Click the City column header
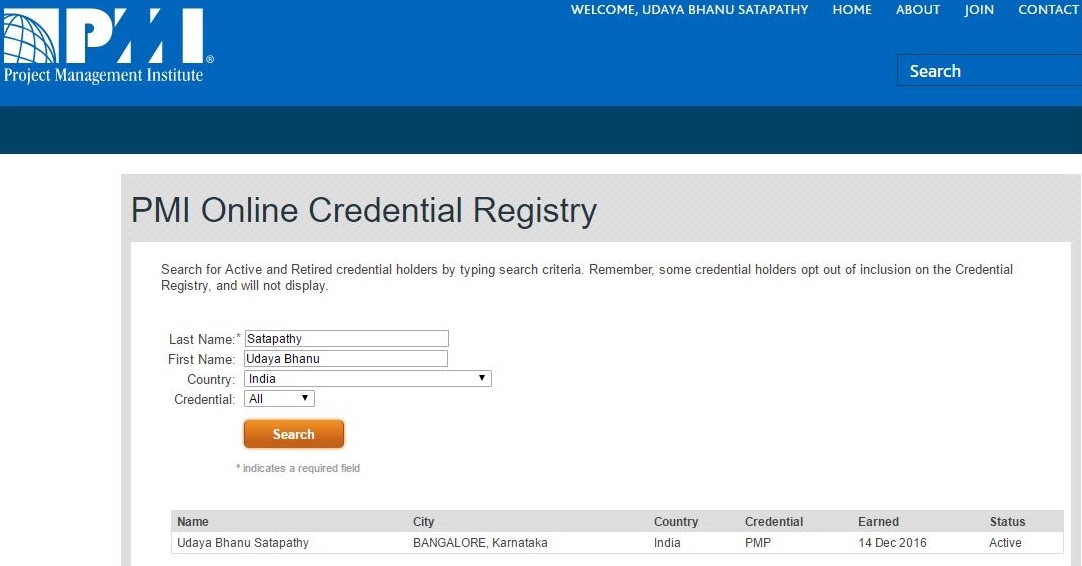 [x=424, y=522]
